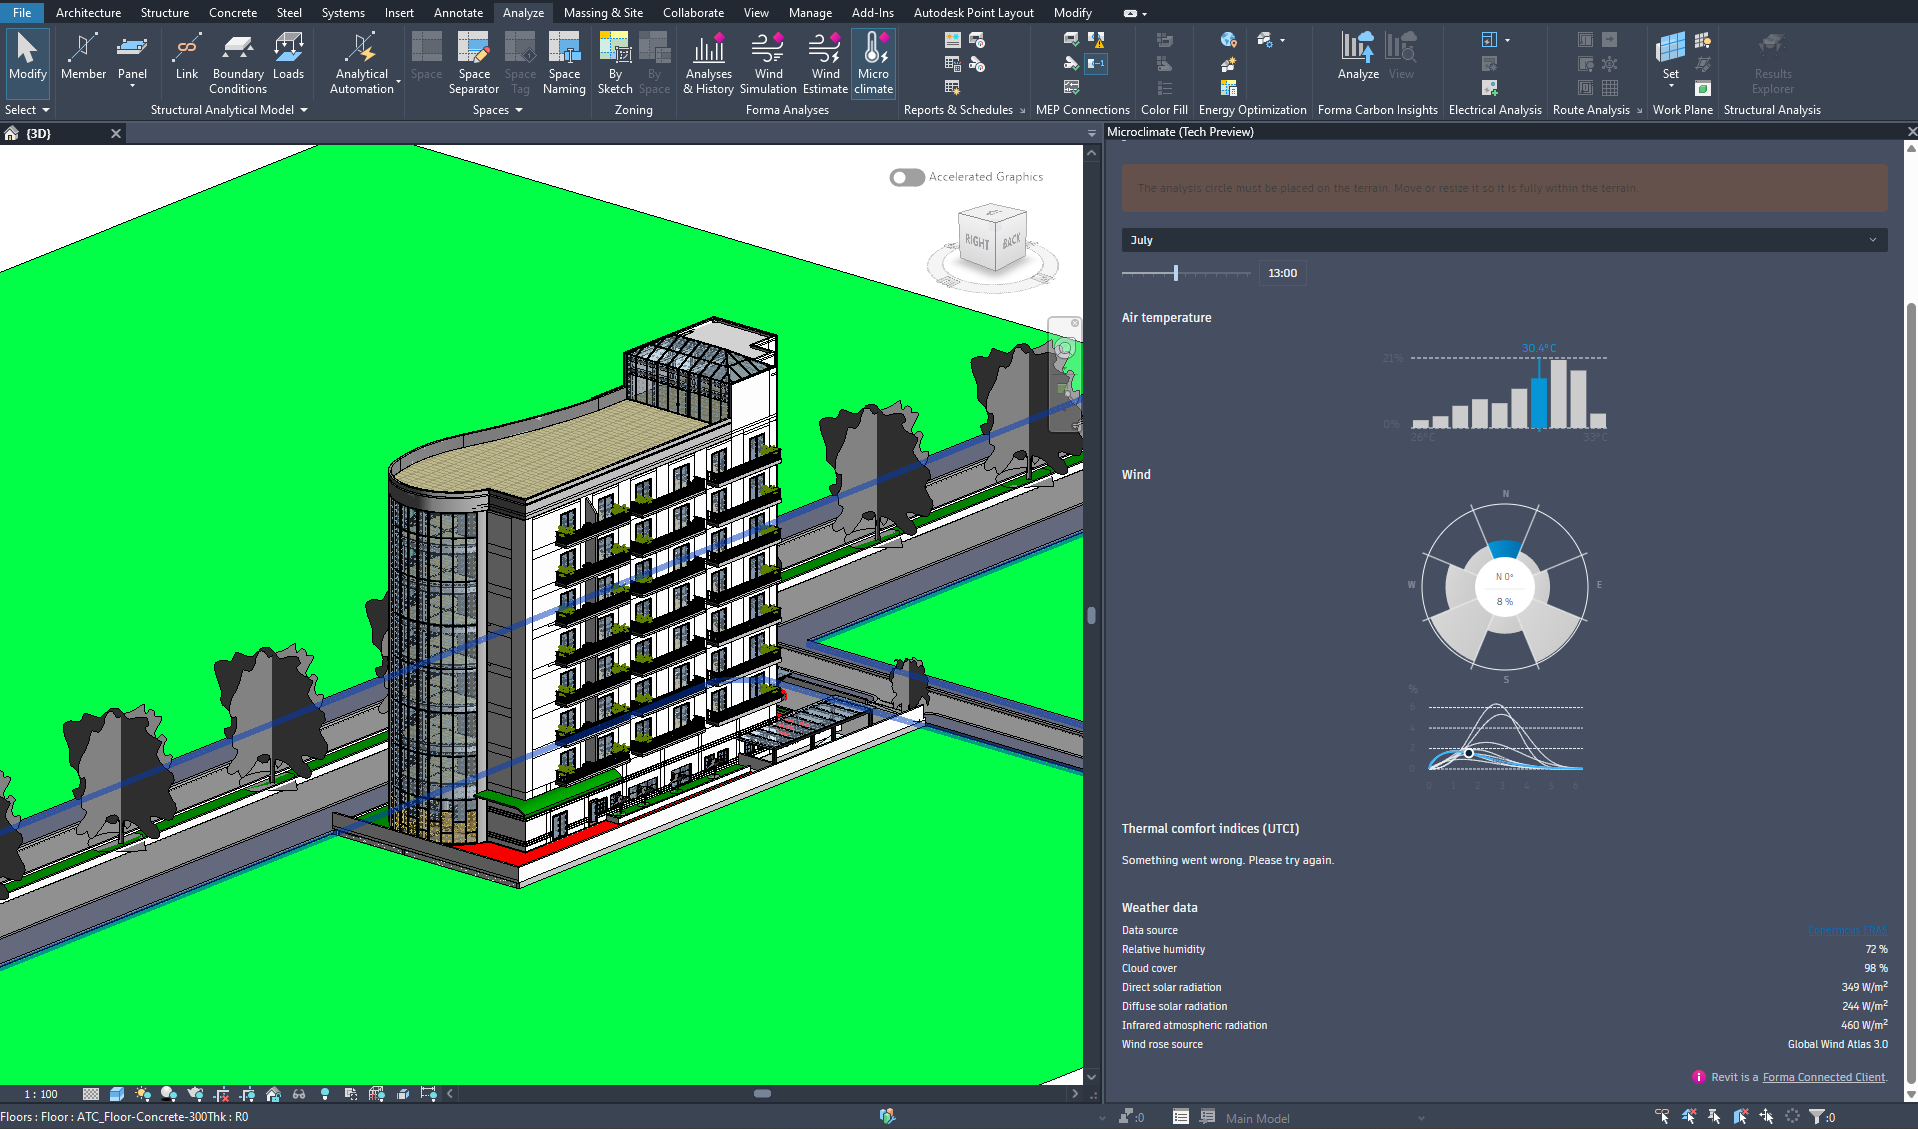Open Reports & Schedules dialog launcher arrow
The height and width of the screenshot is (1129, 1918).
[1022, 111]
